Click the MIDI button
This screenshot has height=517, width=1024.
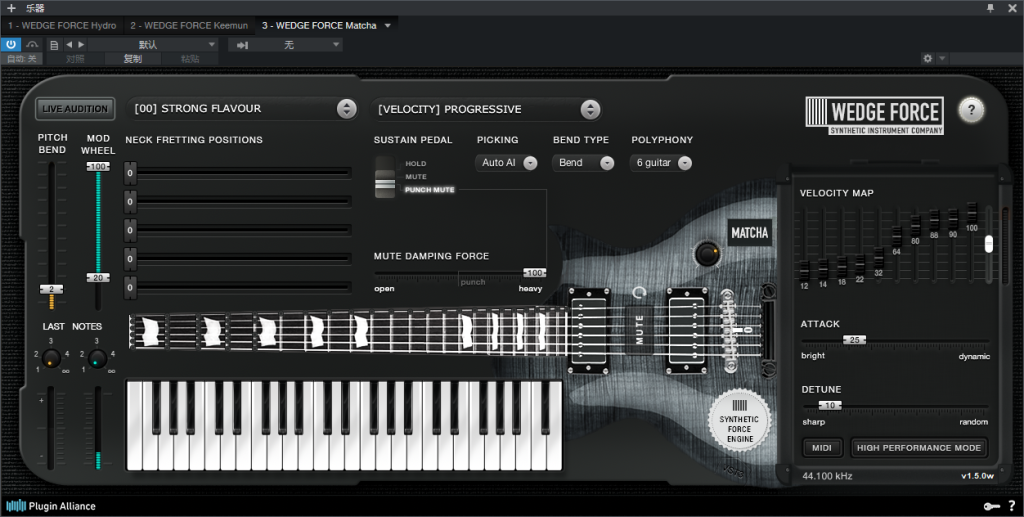tap(822, 448)
